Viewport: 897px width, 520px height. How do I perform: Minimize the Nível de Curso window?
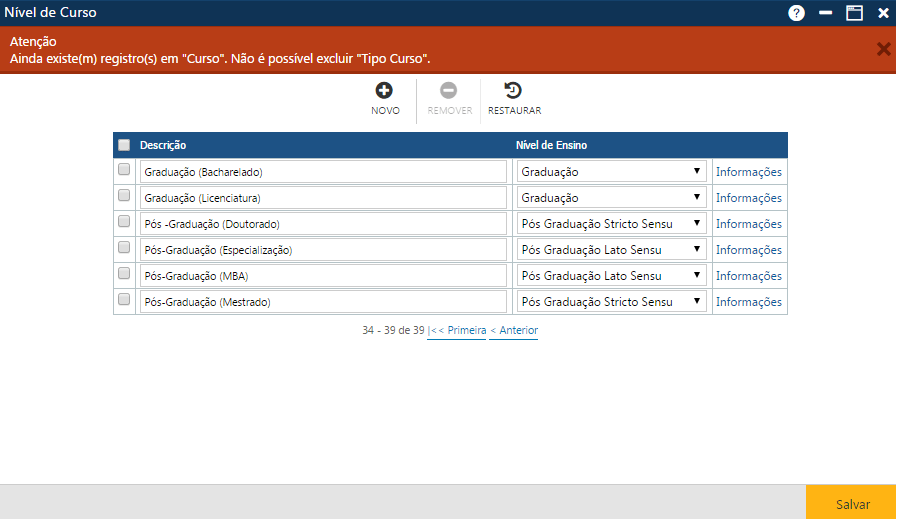[x=825, y=13]
